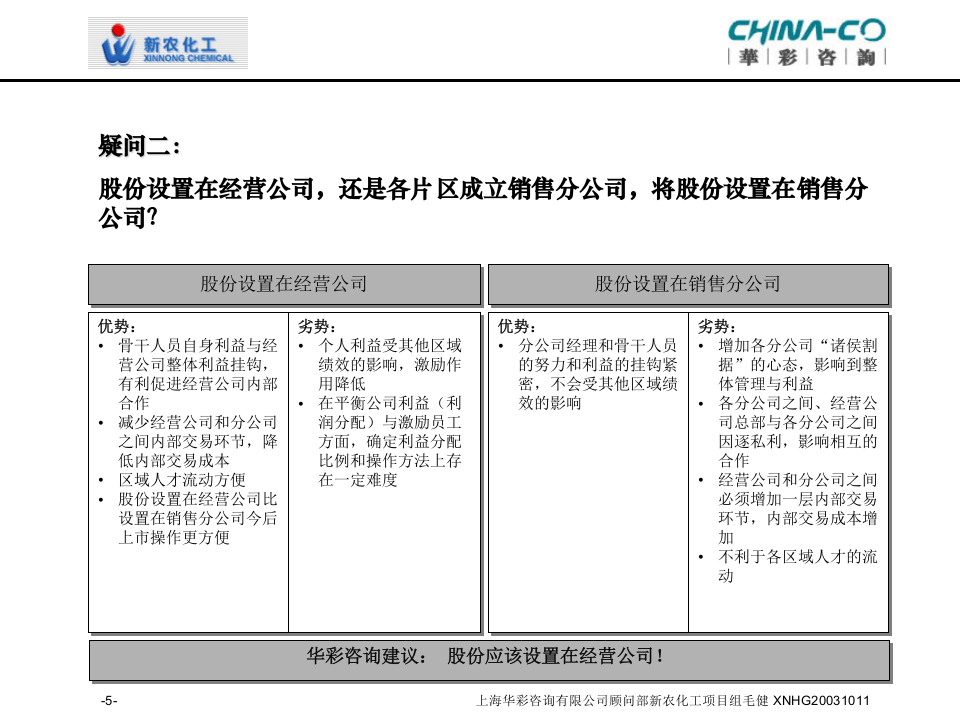Click bullet text 个人利益受其他区域绩效的影响
960x720 pixels.
pyautogui.click(x=390, y=365)
